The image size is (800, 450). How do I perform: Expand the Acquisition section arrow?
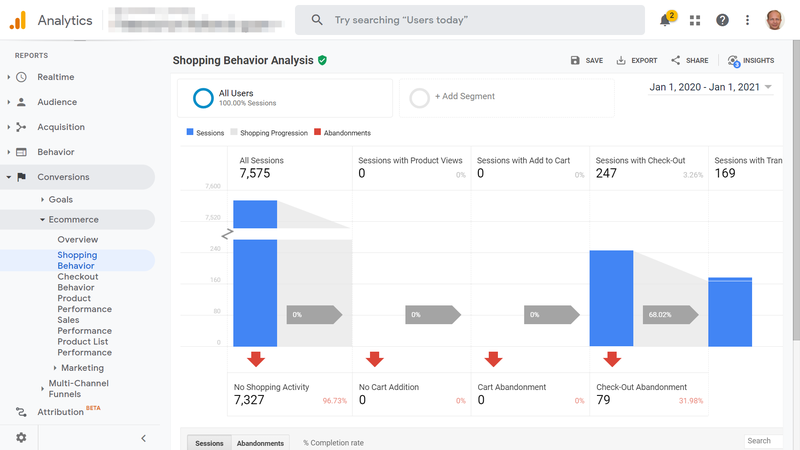click(9, 127)
